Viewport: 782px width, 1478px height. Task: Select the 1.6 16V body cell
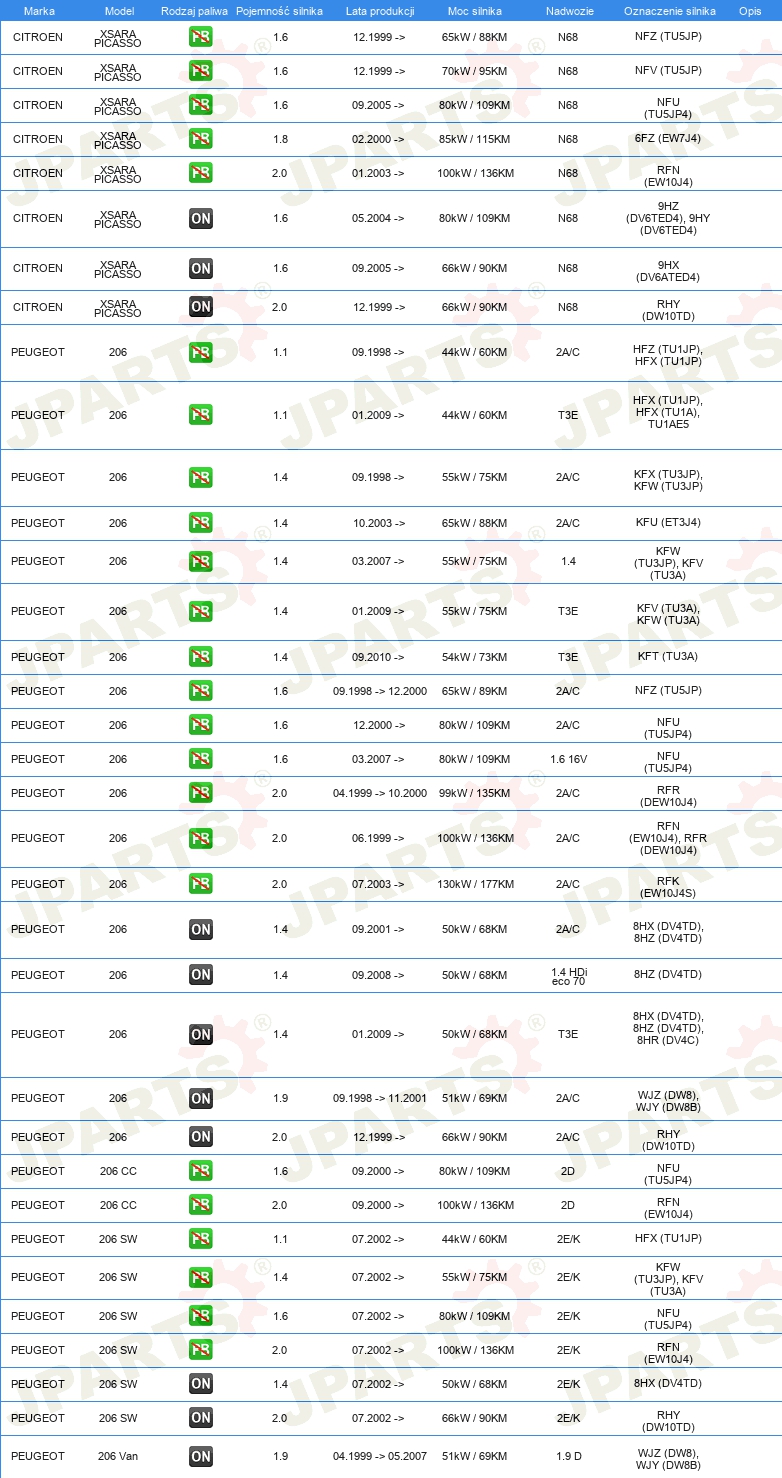[568, 759]
